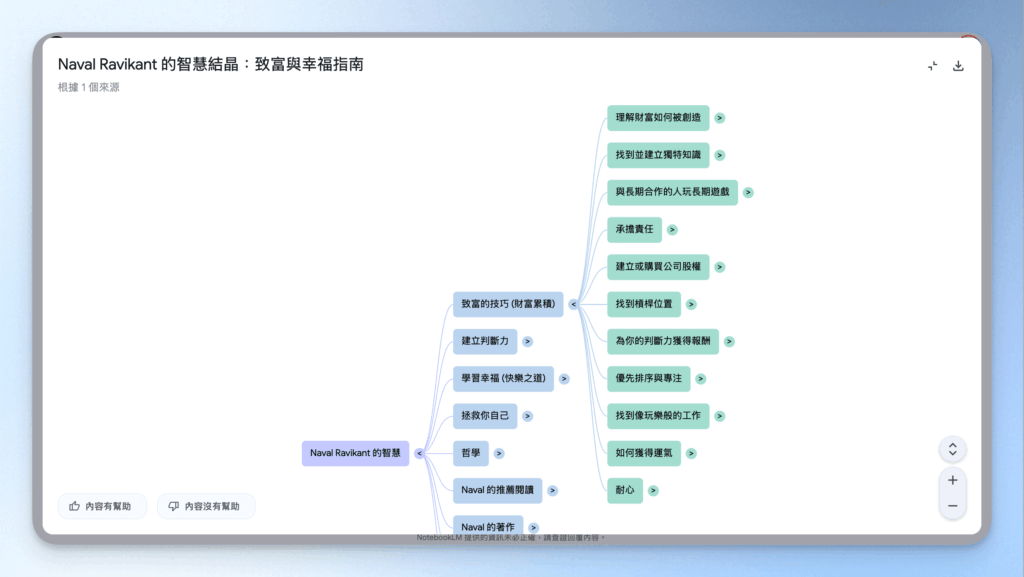Expand the 找到像玩樂般的工作 node arrow
1024x577 pixels.
[x=720, y=416]
